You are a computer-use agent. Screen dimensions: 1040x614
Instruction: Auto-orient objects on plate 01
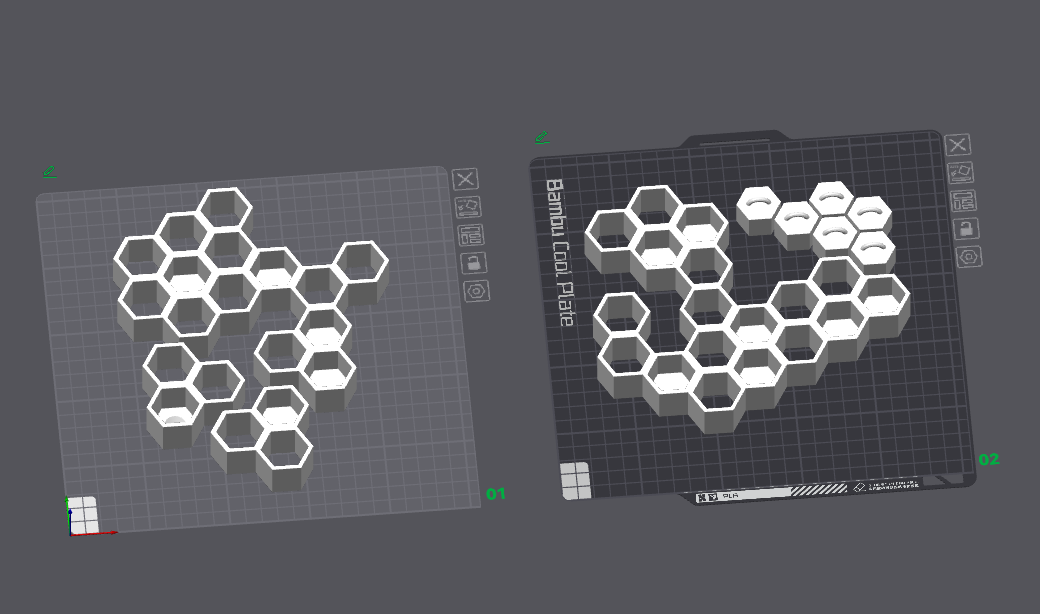click(x=468, y=207)
